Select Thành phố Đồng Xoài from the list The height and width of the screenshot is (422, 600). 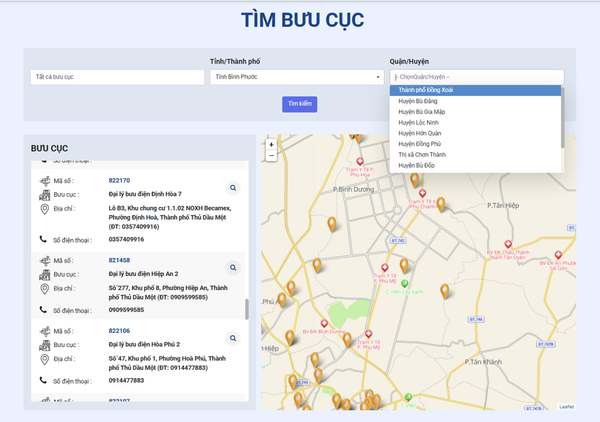click(x=475, y=90)
